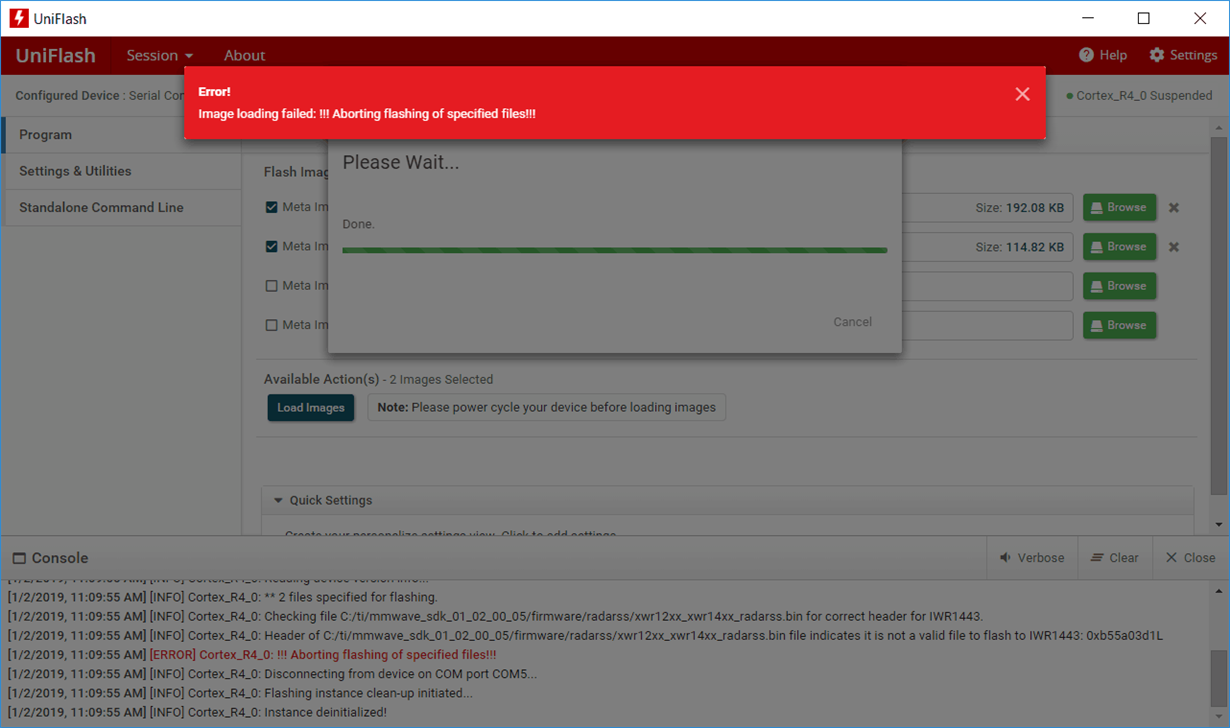Click the Cortex_R4_0 Suspended status
1230x728 pixels.
click(1139, 96)
